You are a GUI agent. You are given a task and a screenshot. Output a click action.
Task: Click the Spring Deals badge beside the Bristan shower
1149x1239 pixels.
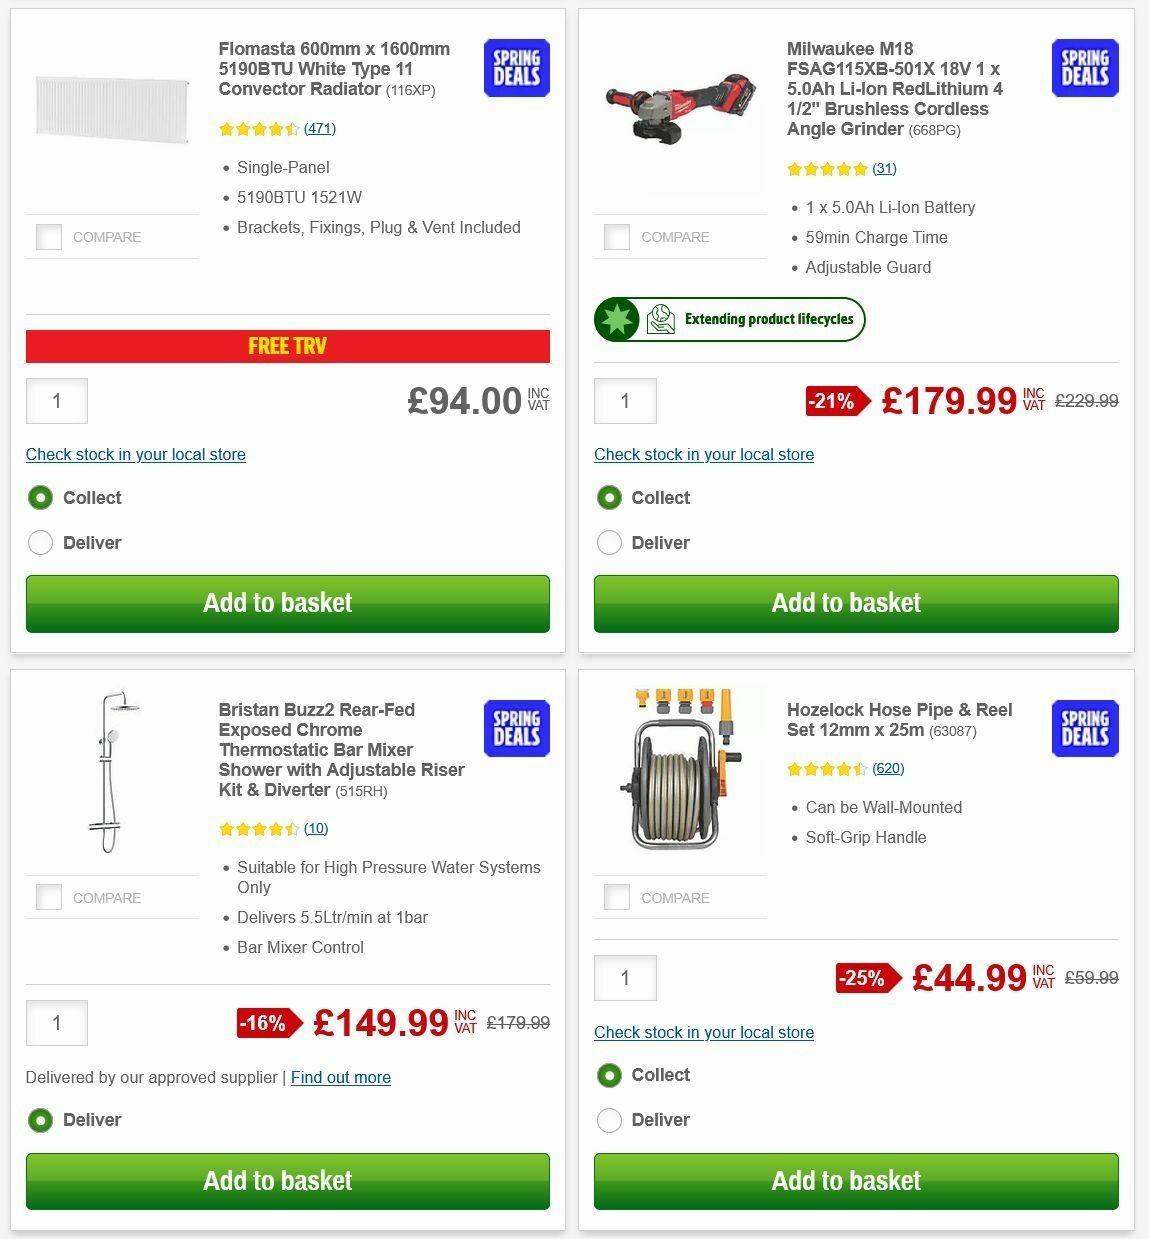pos(516,728)
